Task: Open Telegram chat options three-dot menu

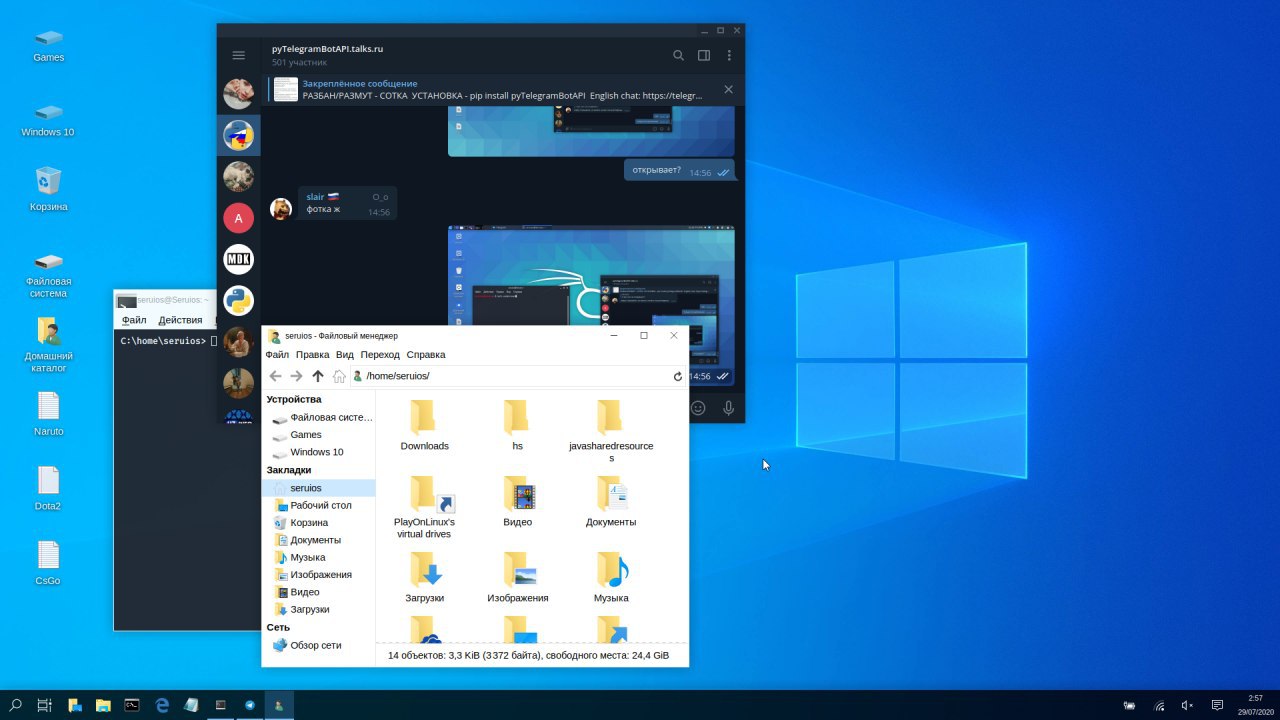Action: [x=729, y=55]
